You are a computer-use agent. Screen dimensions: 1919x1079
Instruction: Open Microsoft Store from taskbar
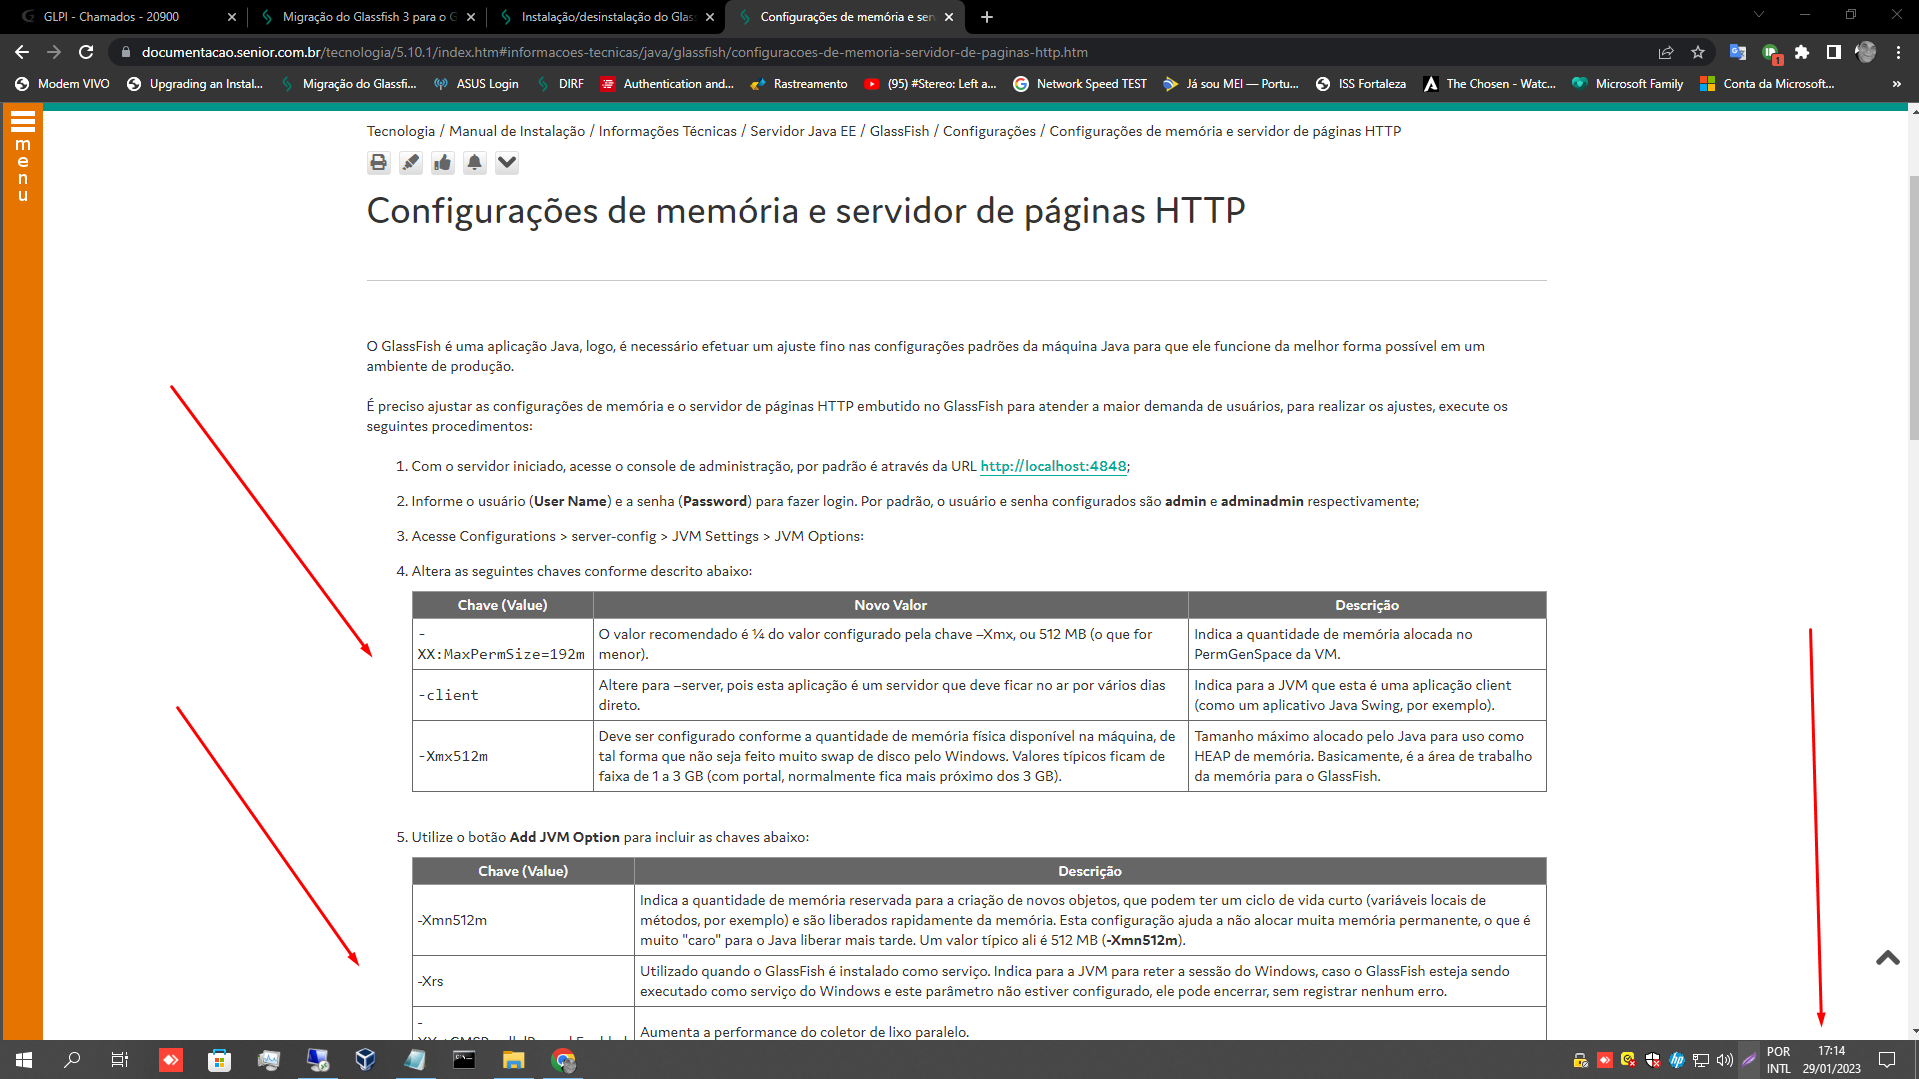pos(219,1060)
